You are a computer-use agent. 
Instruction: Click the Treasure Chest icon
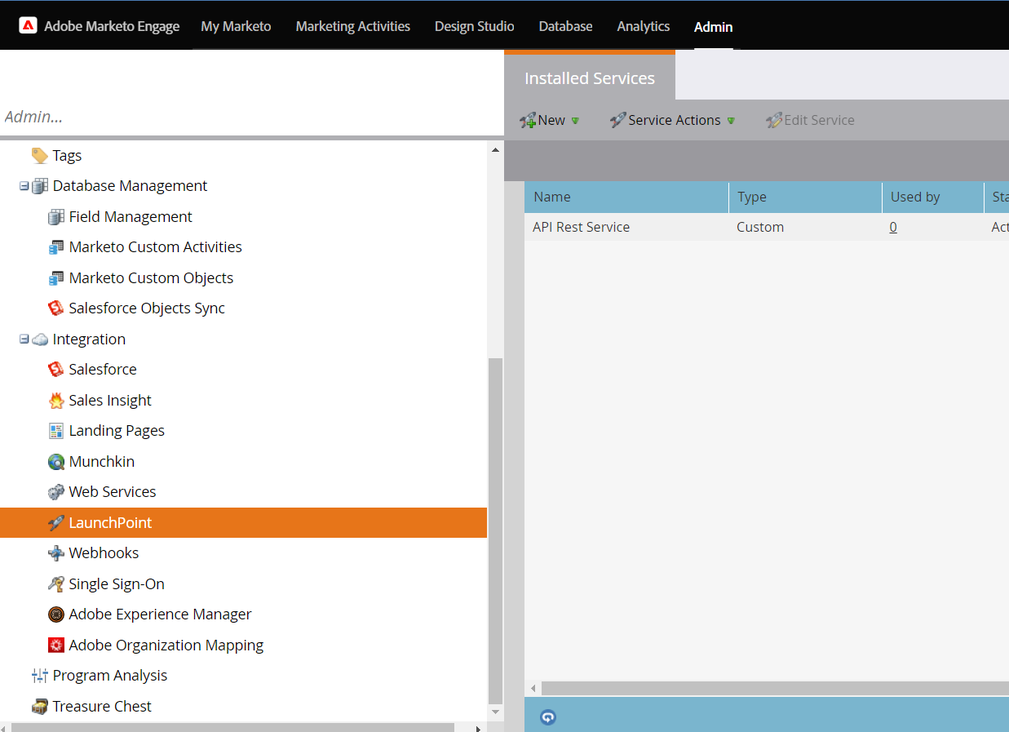[39, 706]
